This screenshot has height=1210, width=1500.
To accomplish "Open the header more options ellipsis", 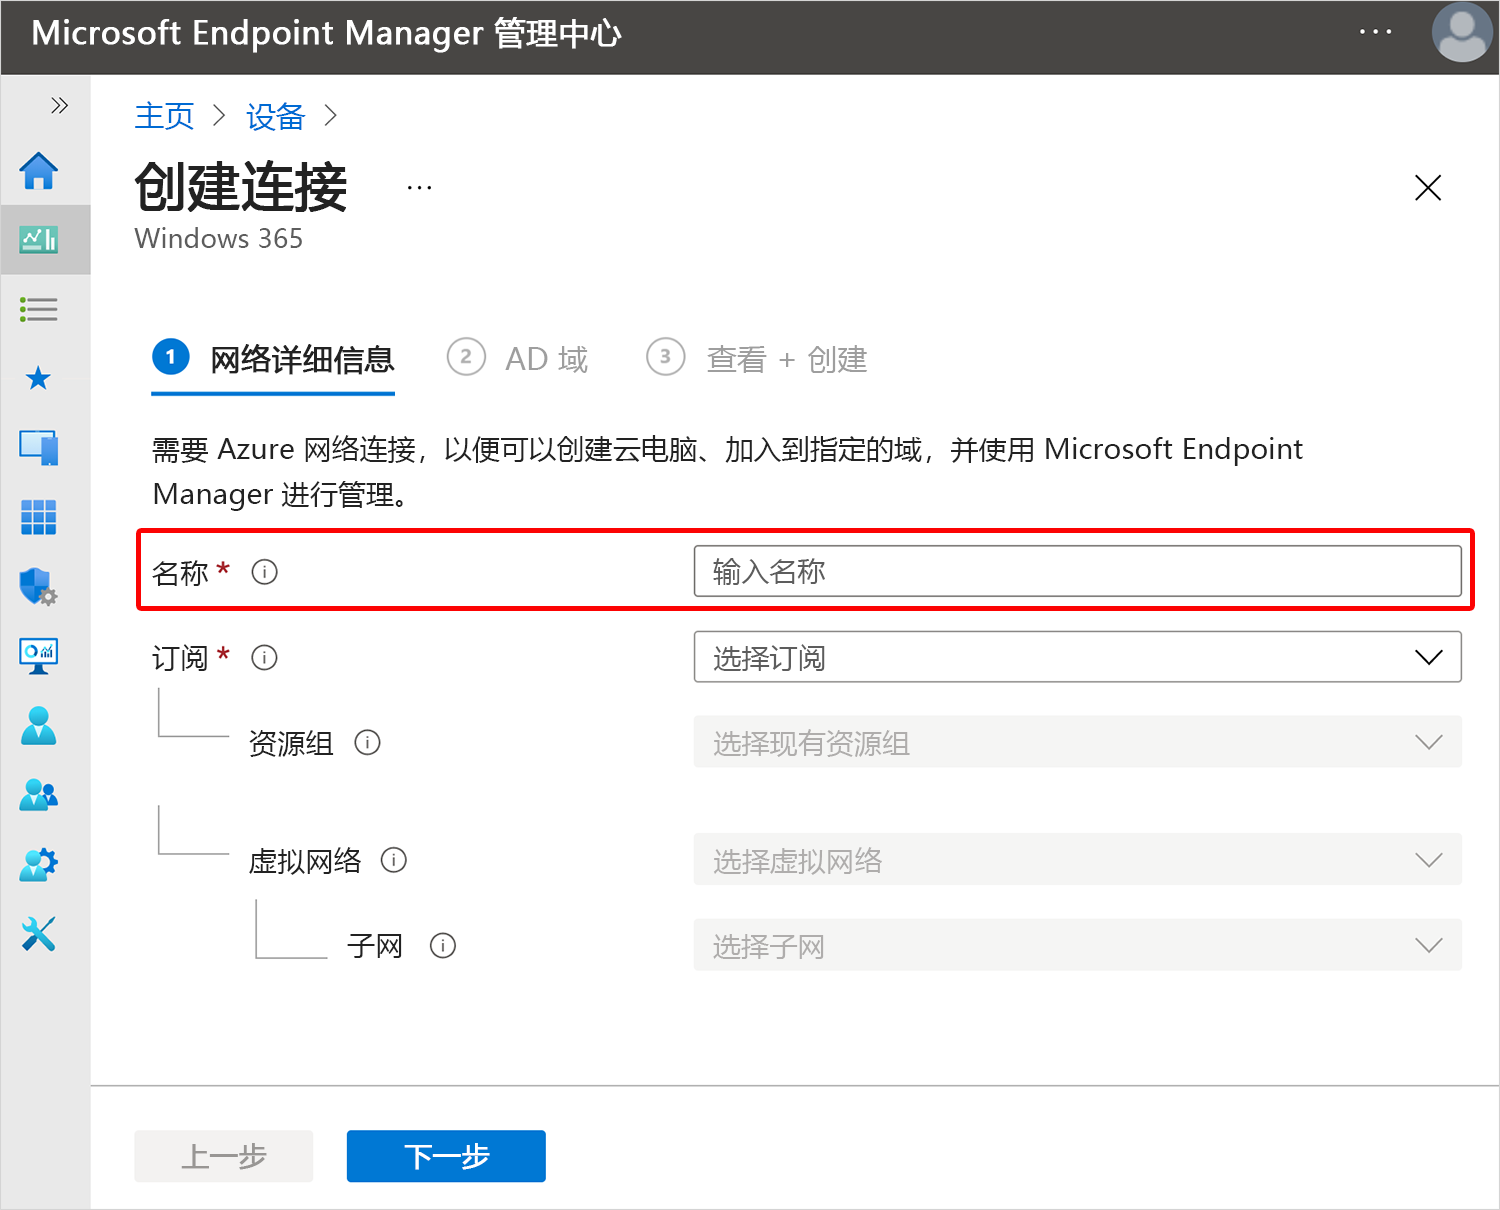I will [x=1375, y=32].
